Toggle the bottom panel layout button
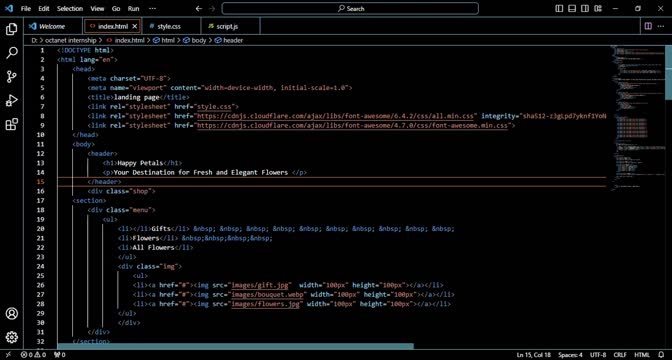This screenshot has width=672, height=360. click(x=572, y=9)
